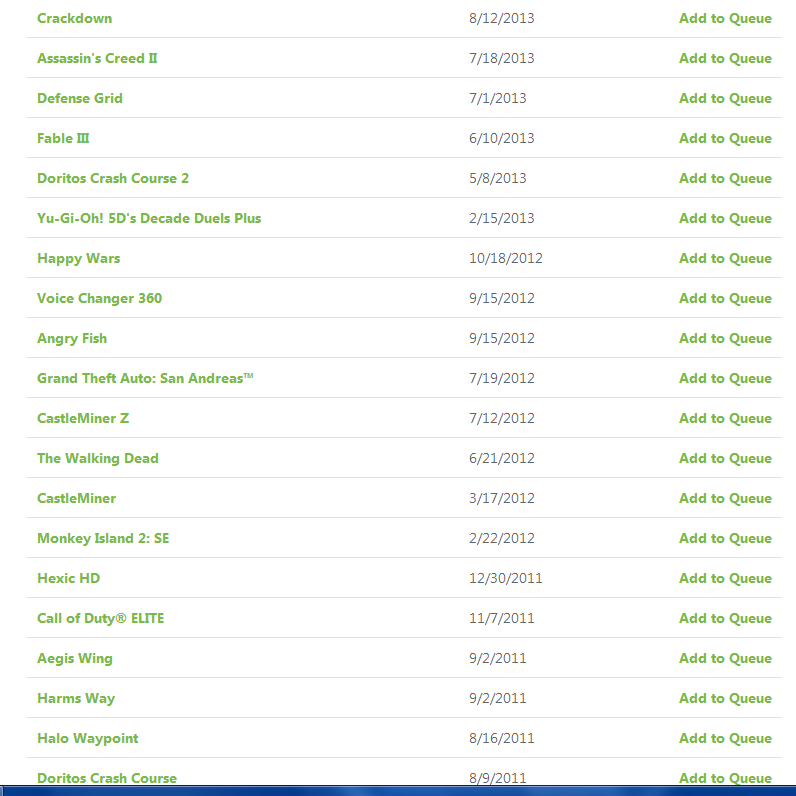Add Crackdown to the queue
The image size is (796, 796).
click(x=725, y=18)
